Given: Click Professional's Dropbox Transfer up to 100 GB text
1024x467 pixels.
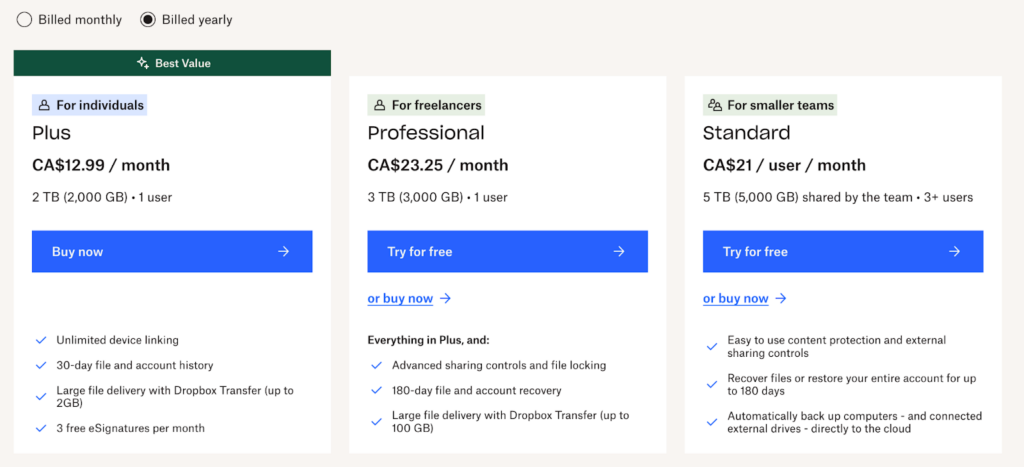Looking at the screenshot, I should click(511, 422).
